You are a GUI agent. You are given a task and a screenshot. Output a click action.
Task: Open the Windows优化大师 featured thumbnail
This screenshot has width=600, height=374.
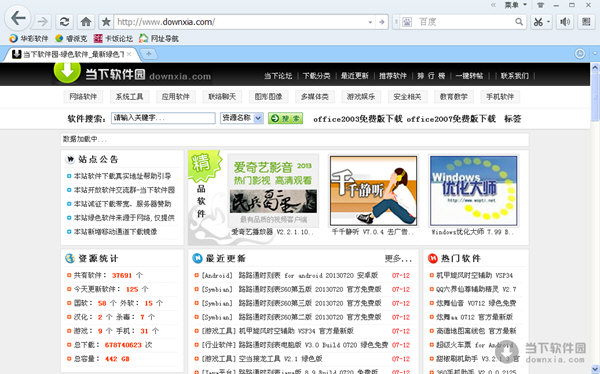point(473,190)
